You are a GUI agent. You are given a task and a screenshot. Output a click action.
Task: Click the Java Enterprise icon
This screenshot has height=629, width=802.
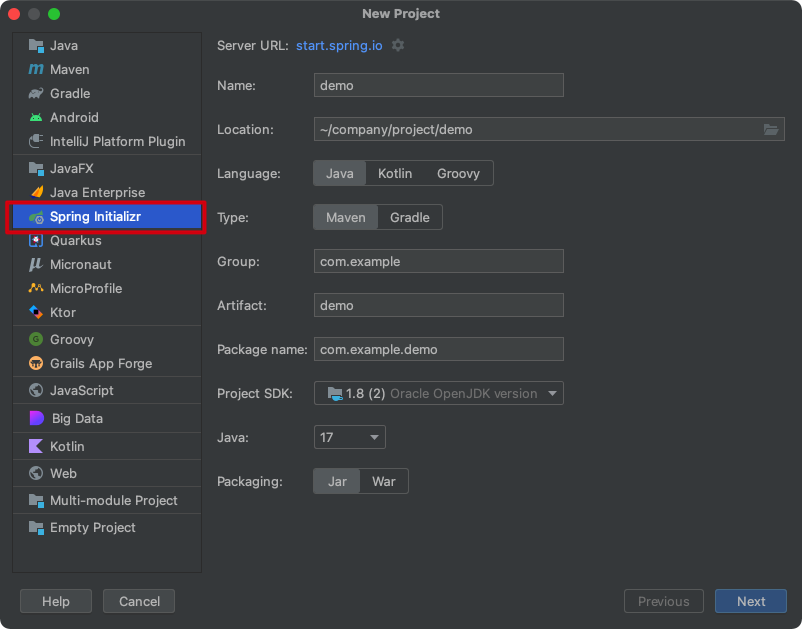click(37, 192)
